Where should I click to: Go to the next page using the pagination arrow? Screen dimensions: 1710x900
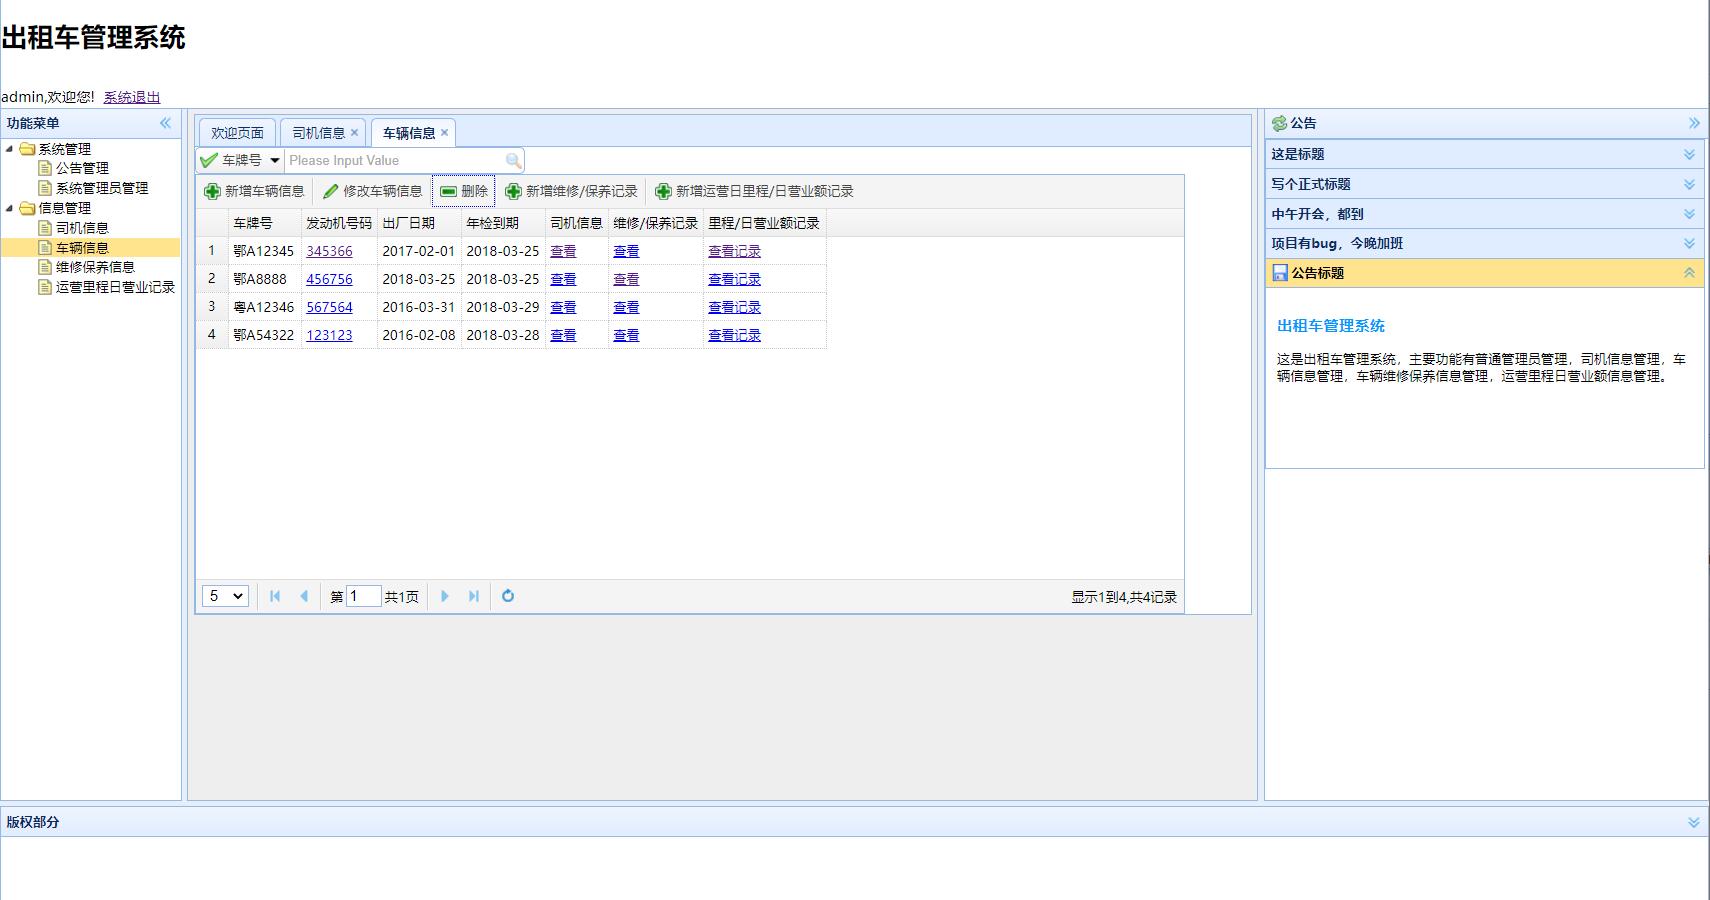445,596
